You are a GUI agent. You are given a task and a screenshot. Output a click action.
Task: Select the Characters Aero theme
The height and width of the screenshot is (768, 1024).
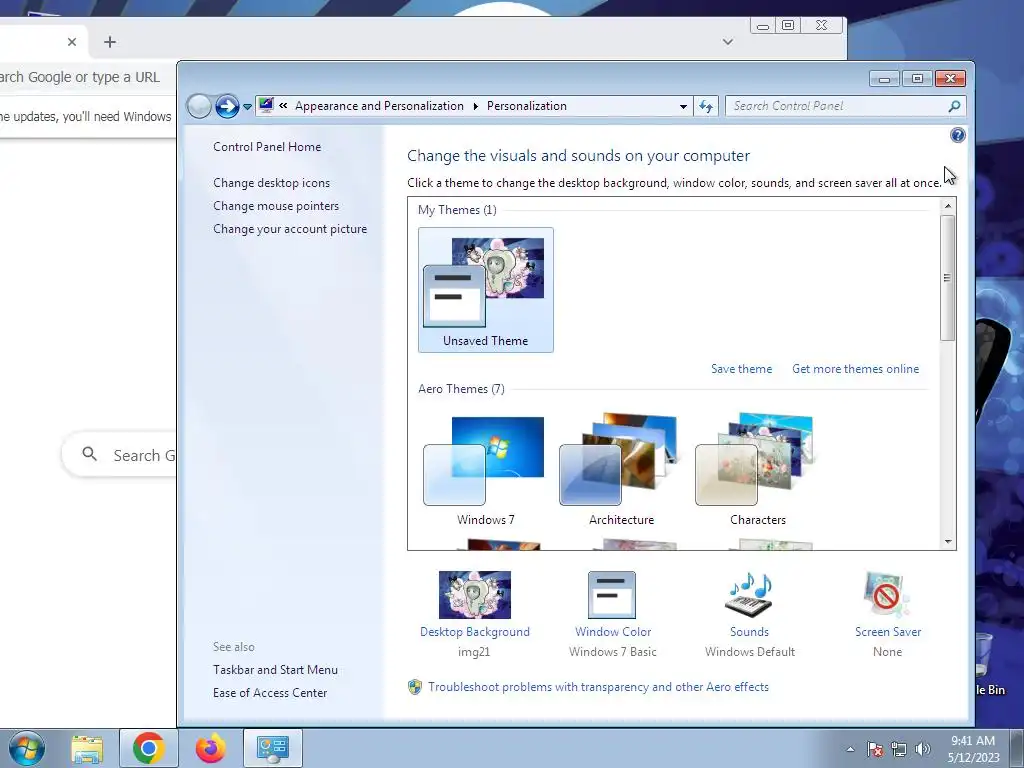click(757, 470)
